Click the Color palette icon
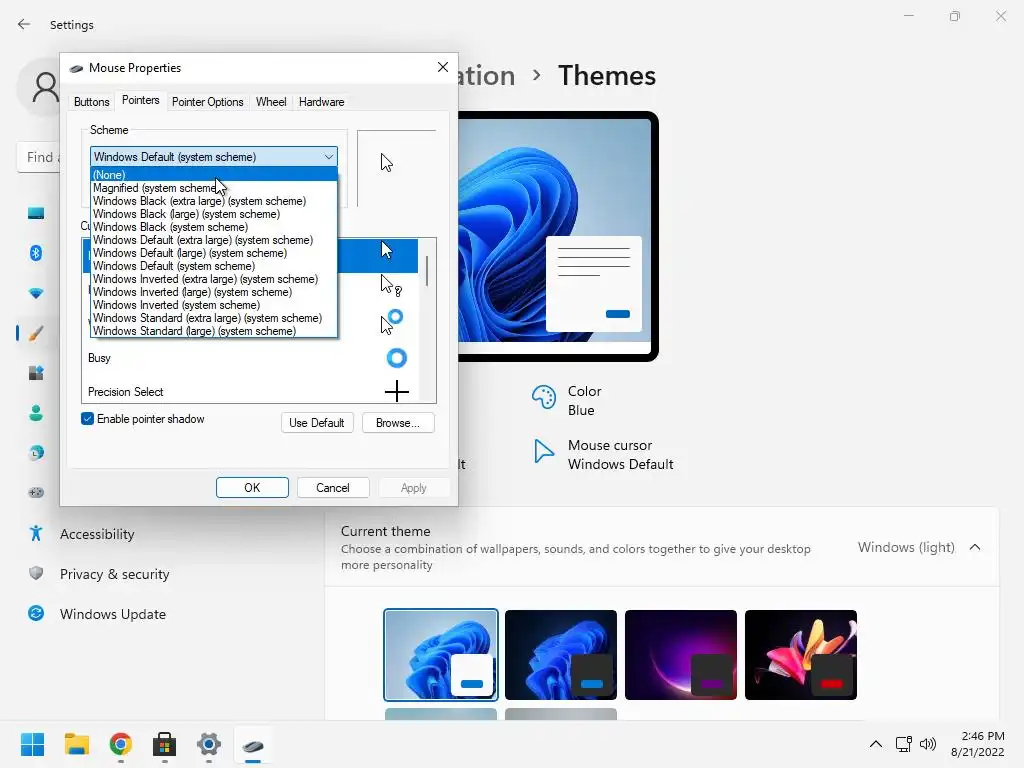Viewport: 1024px width, 768px height. click(543, 396)
